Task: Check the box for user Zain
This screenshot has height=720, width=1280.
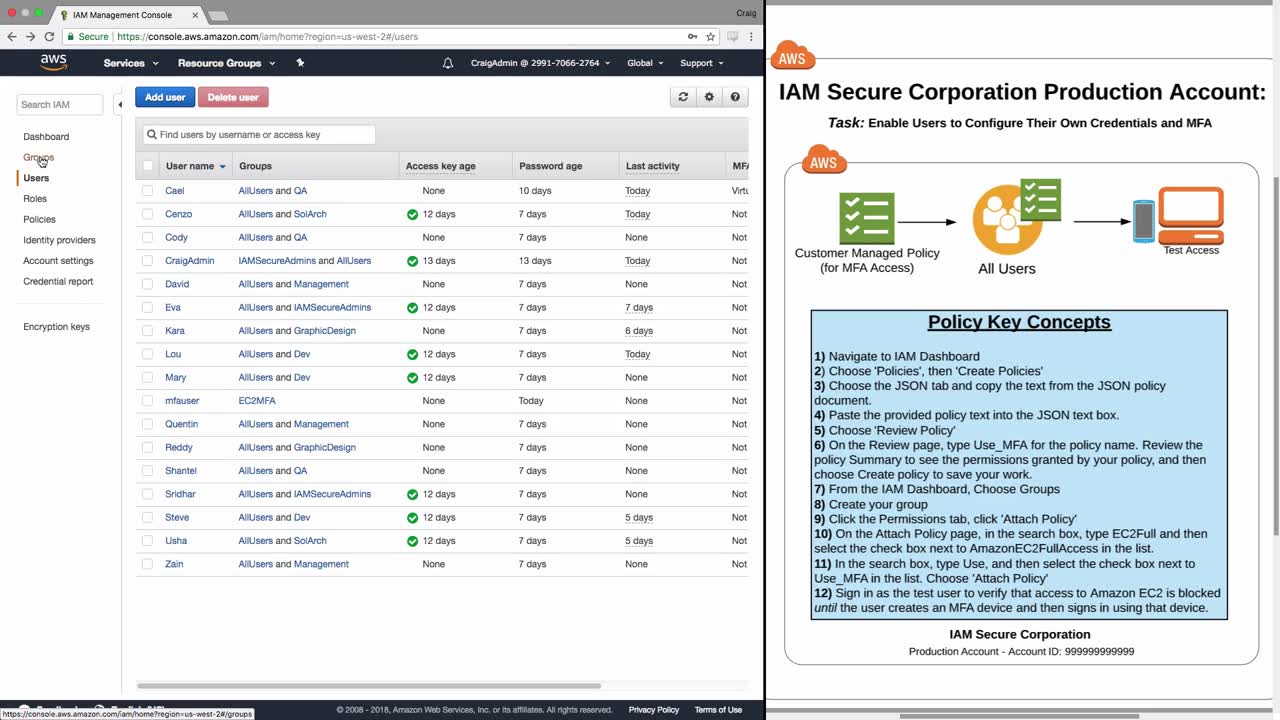Action: pyautogui.click(x=148, y=564)
